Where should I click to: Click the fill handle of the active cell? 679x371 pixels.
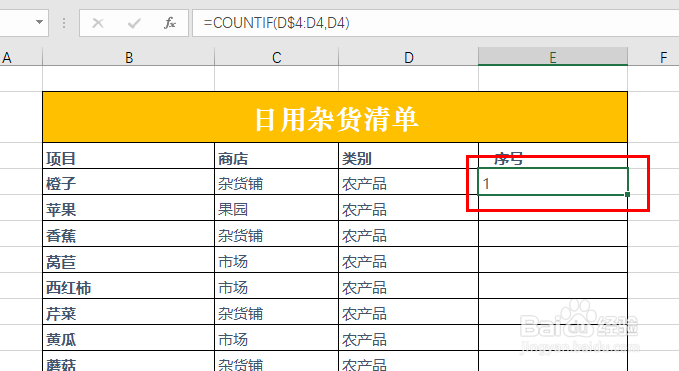coord(627,194)
